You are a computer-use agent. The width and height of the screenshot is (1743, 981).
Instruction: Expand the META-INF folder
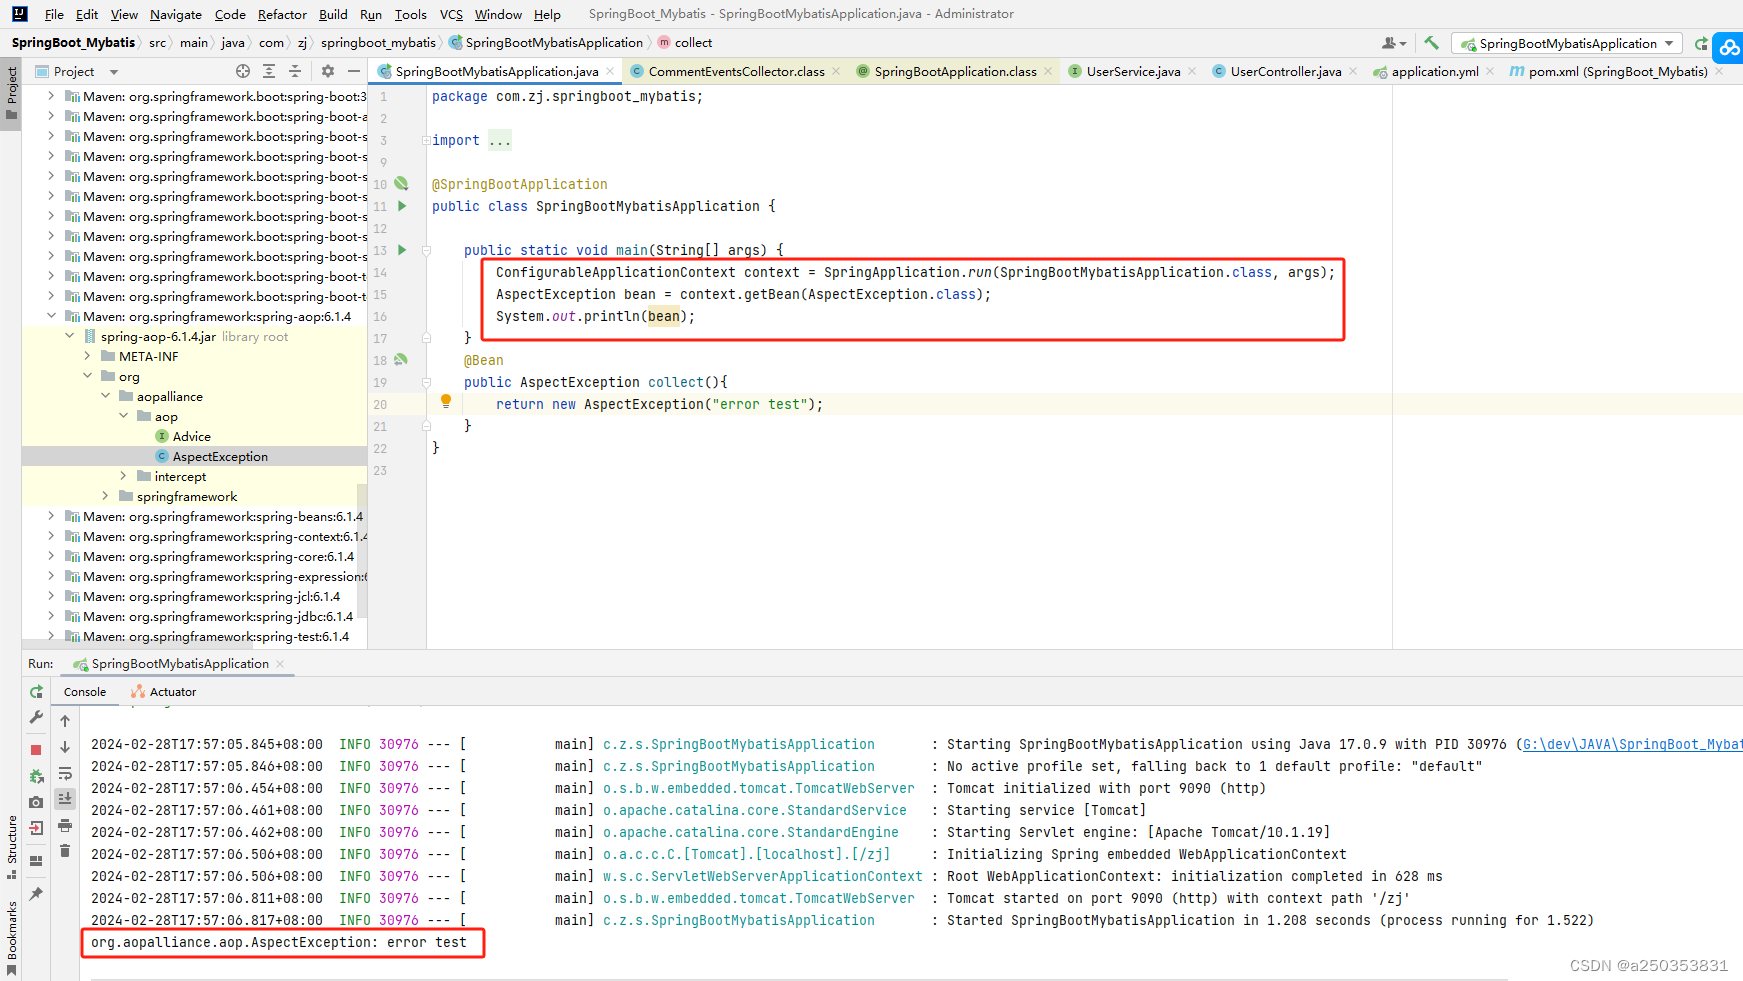coord(87,356)
